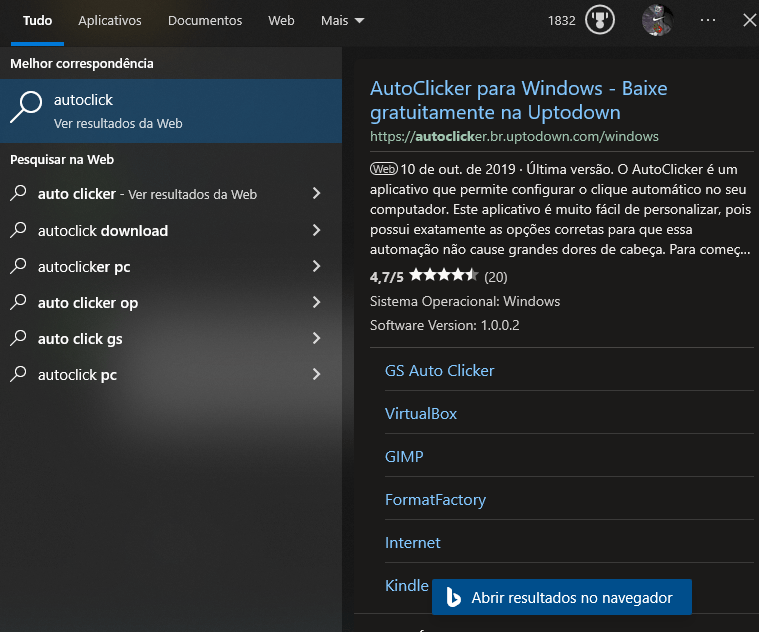Select the autoclick best match result
Screen dimensions: 759x632
(171, 111)
